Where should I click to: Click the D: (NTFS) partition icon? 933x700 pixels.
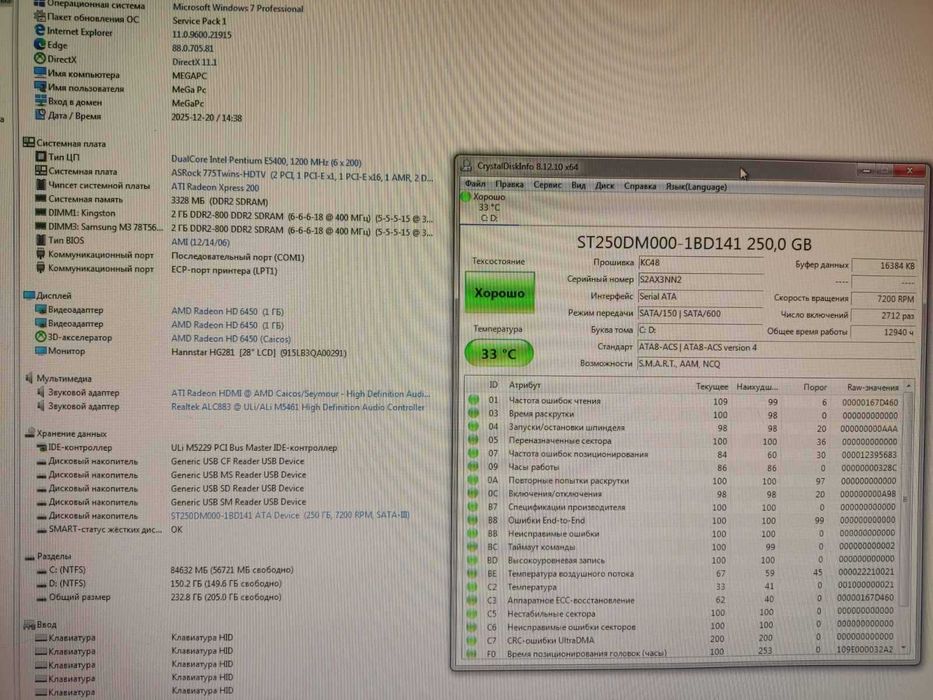[41, 583]
